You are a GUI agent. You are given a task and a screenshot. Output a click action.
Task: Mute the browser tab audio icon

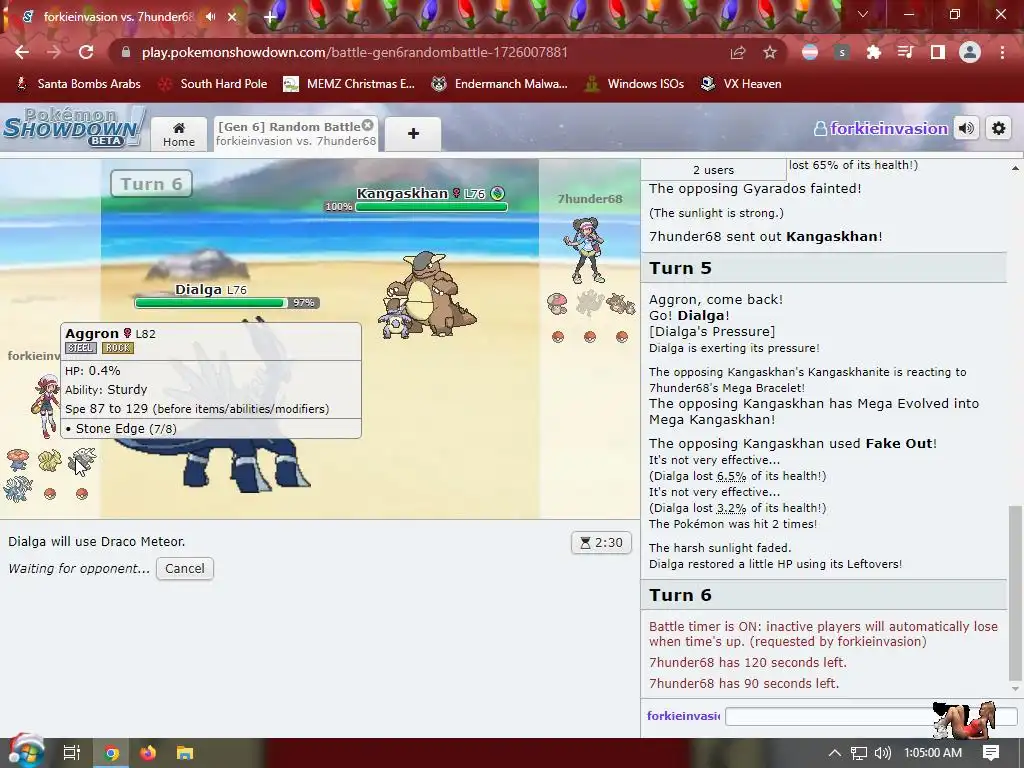[210, 17]
